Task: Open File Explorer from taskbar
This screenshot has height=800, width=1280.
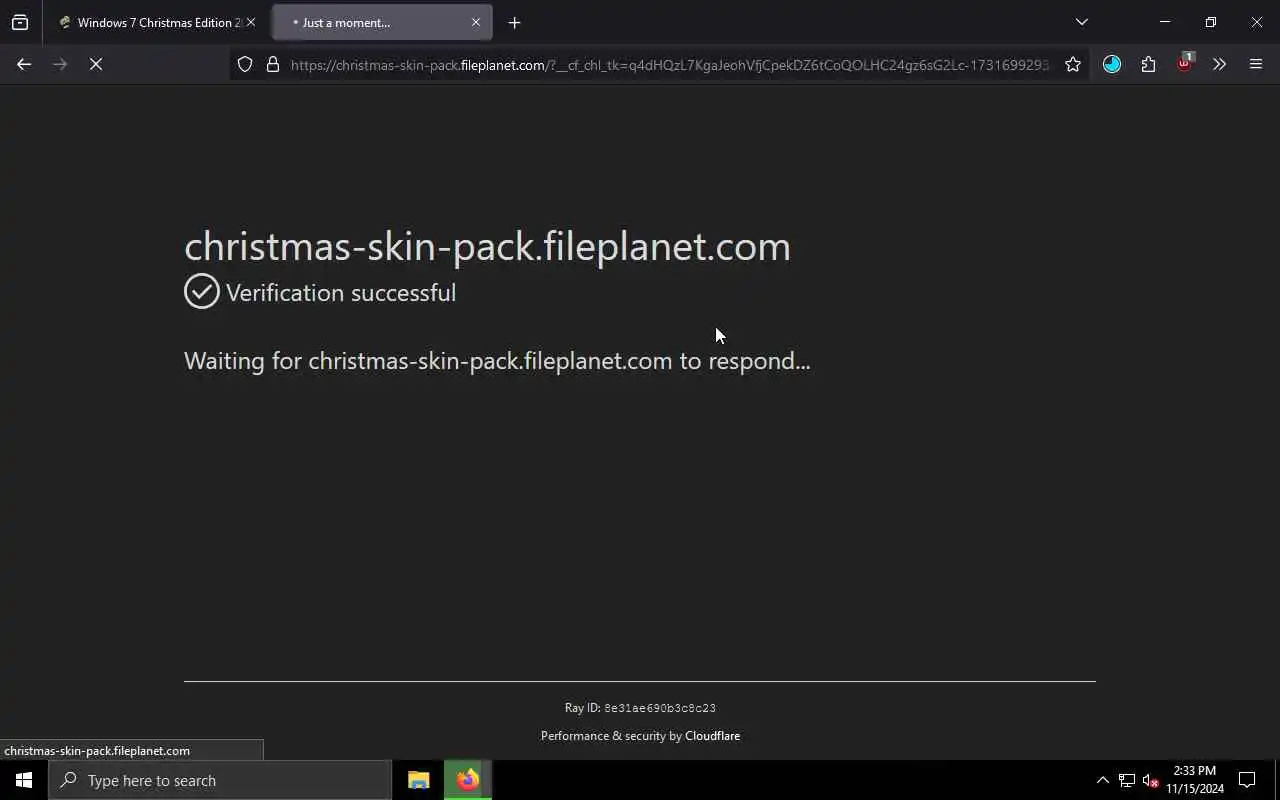Action: pos(419,780)
